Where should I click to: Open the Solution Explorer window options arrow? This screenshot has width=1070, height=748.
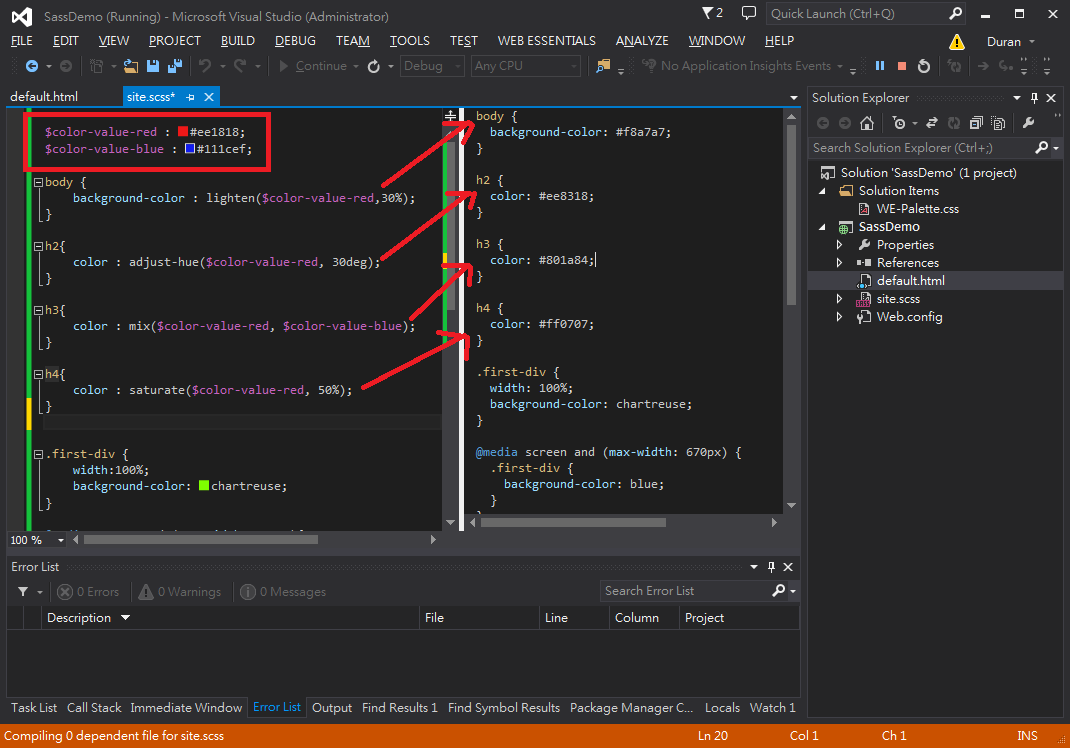click(1017, 98)
